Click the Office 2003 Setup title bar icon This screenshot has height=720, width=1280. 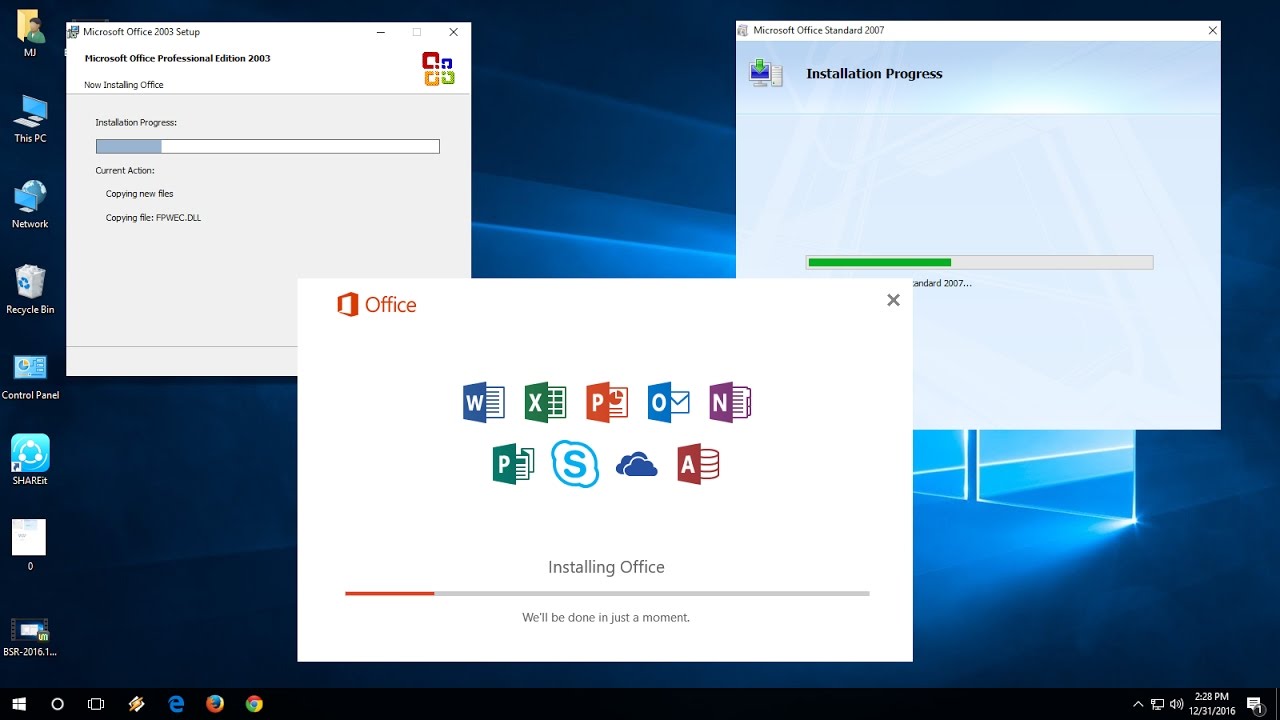click(x=73, y=32)
